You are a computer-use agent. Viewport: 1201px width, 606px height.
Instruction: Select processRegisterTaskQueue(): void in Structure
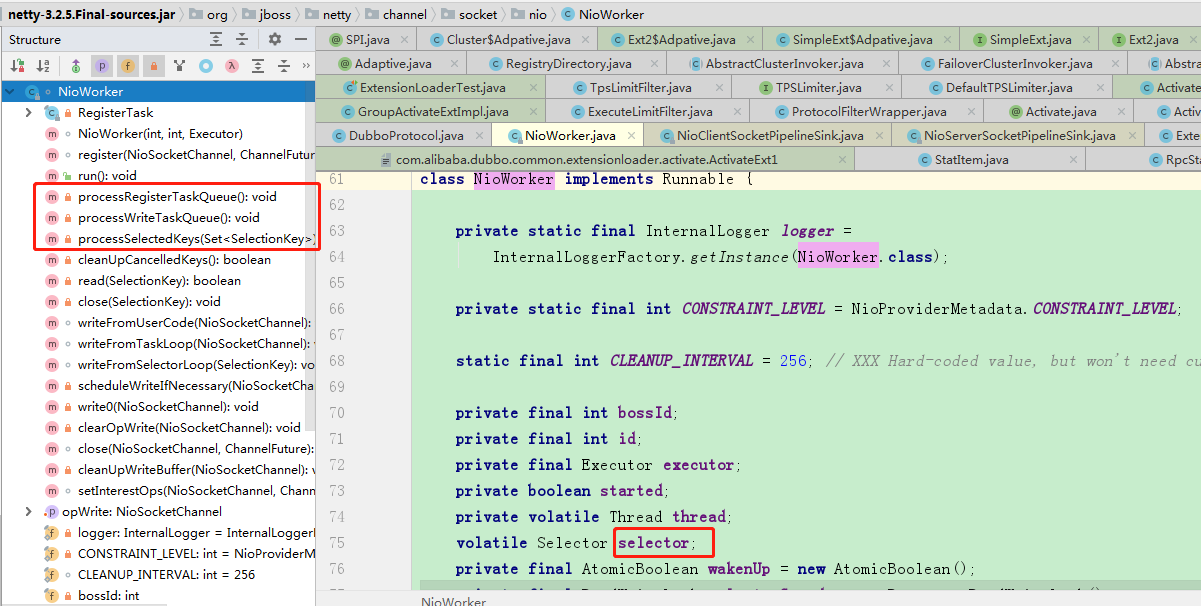[178, 197]
